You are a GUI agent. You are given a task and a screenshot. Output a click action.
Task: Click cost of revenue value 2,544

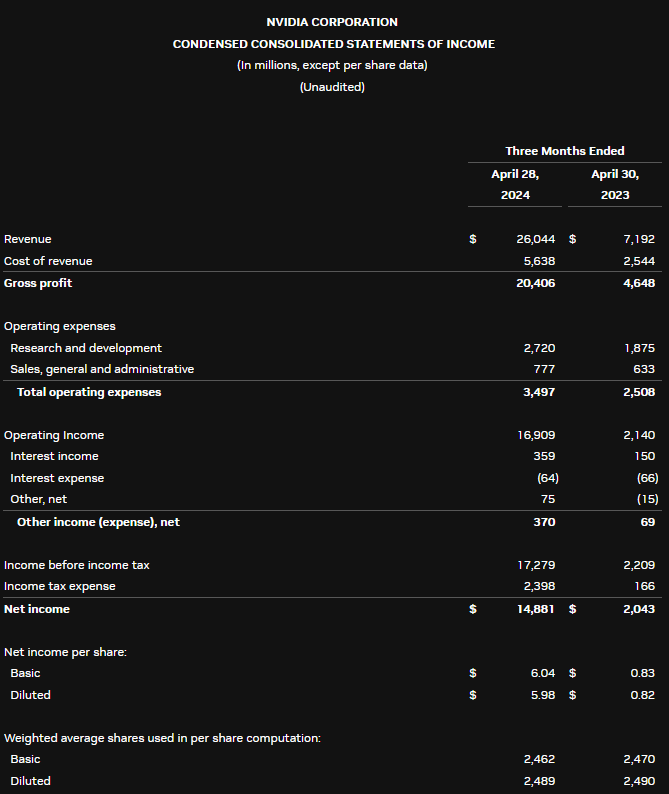pyautogui.click(x=639, y=261)
